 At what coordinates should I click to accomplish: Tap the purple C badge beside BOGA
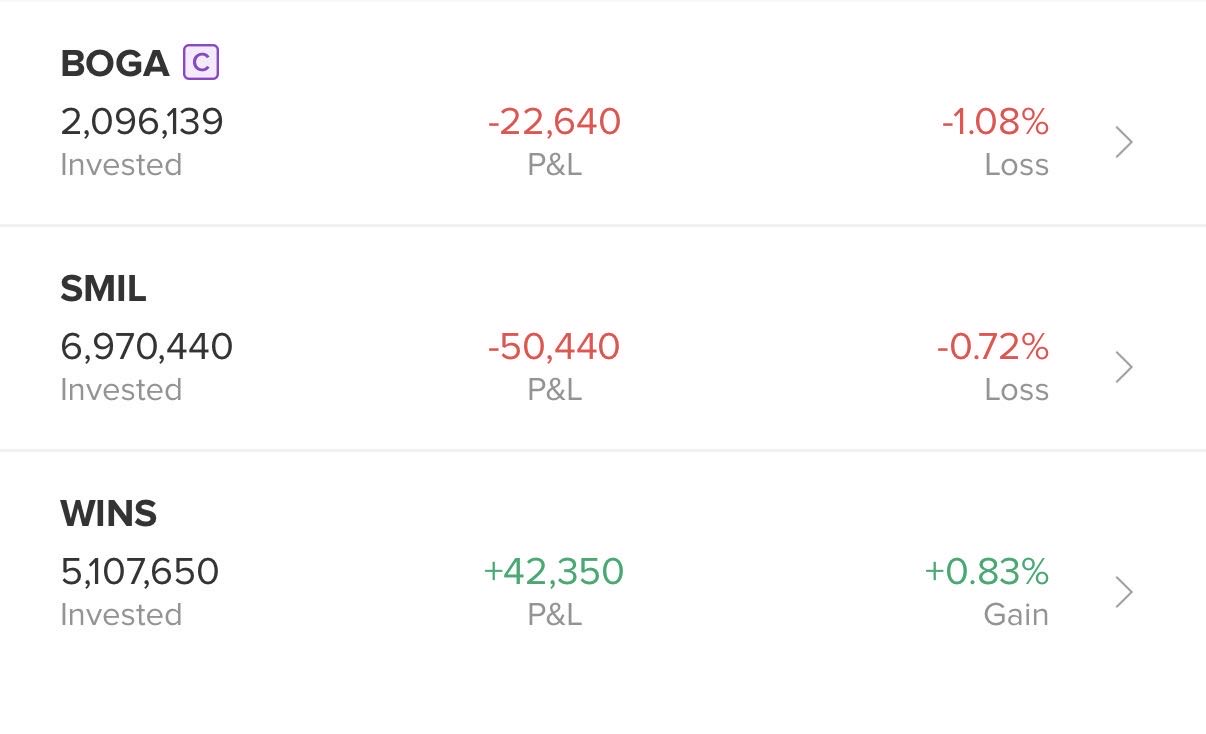point(201,63)
